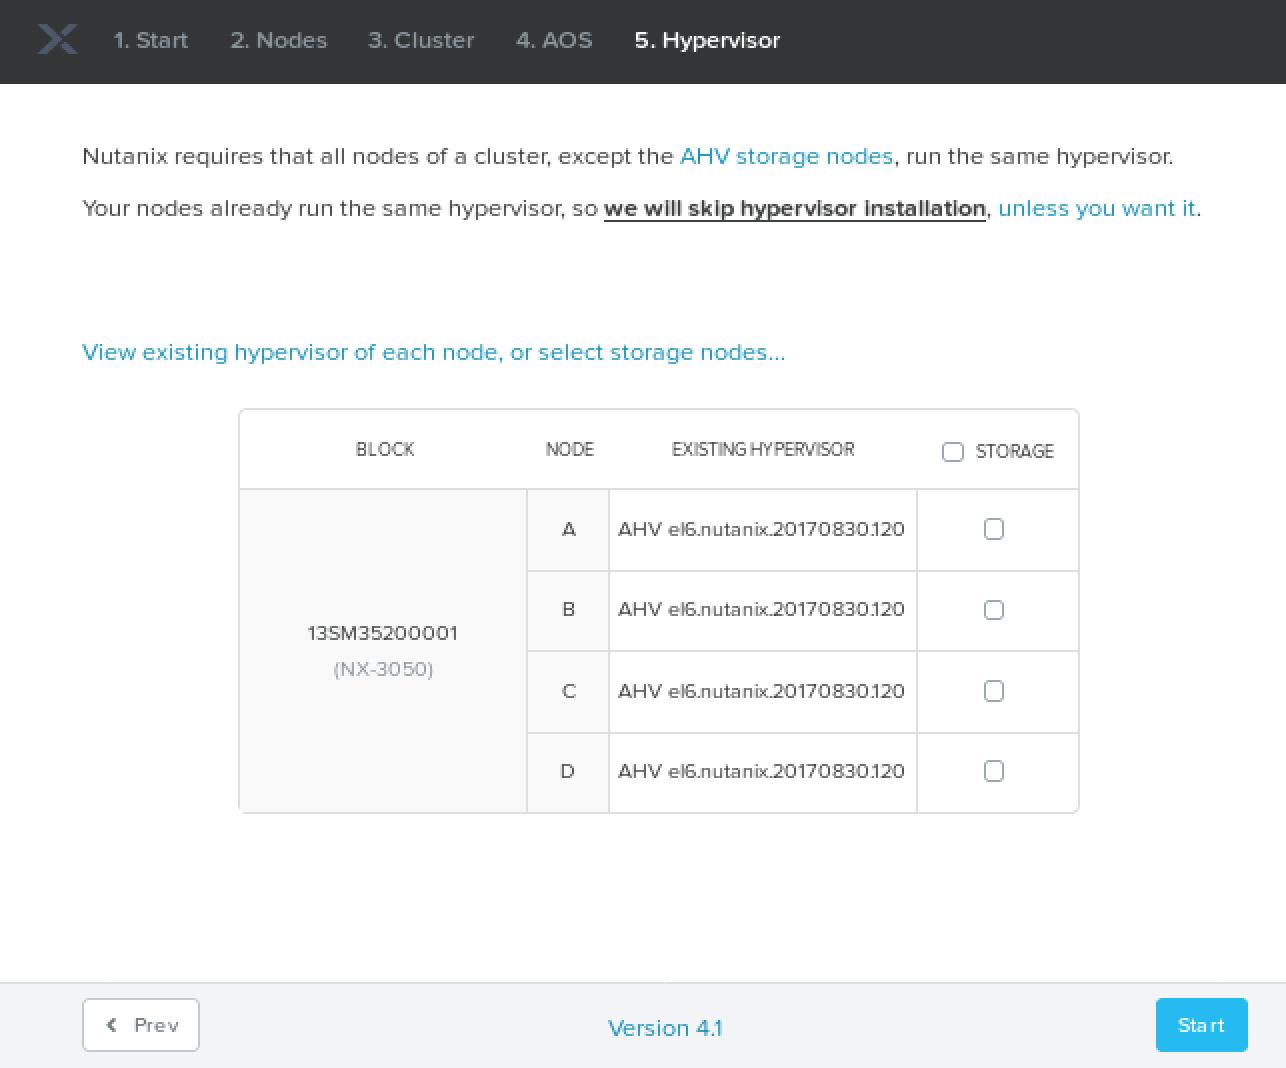Image resolution: width=1286 pixels, height=1068 pixels.
Task: Mark node A as storage node
Action: coord(994,529)
